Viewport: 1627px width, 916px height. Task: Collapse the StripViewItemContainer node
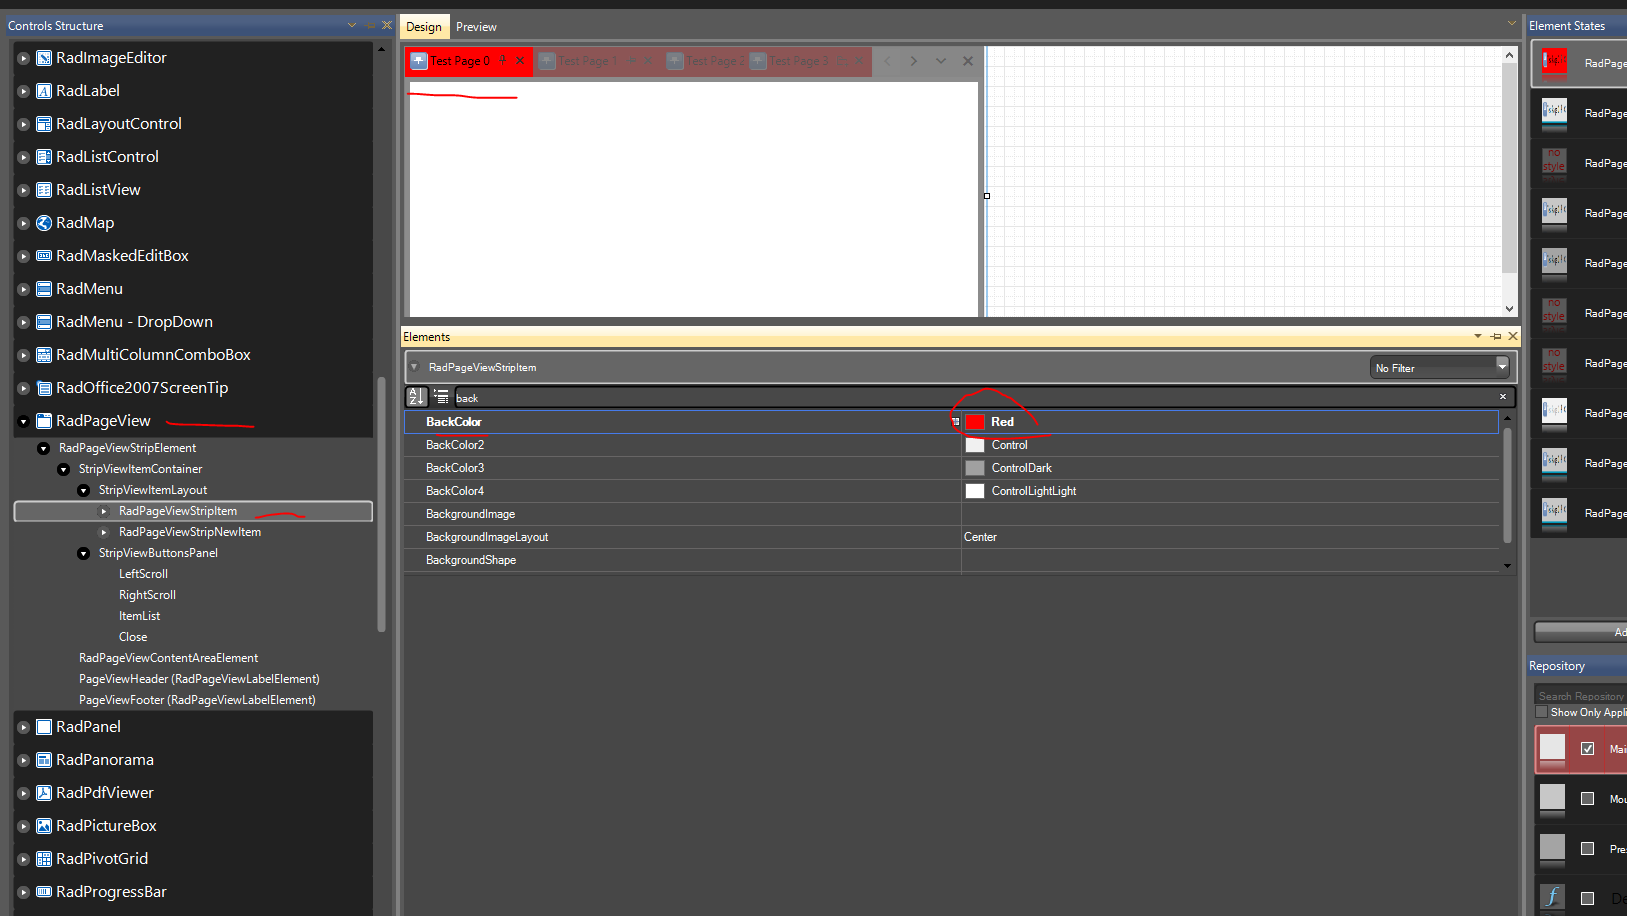click(x=63, y=469)
